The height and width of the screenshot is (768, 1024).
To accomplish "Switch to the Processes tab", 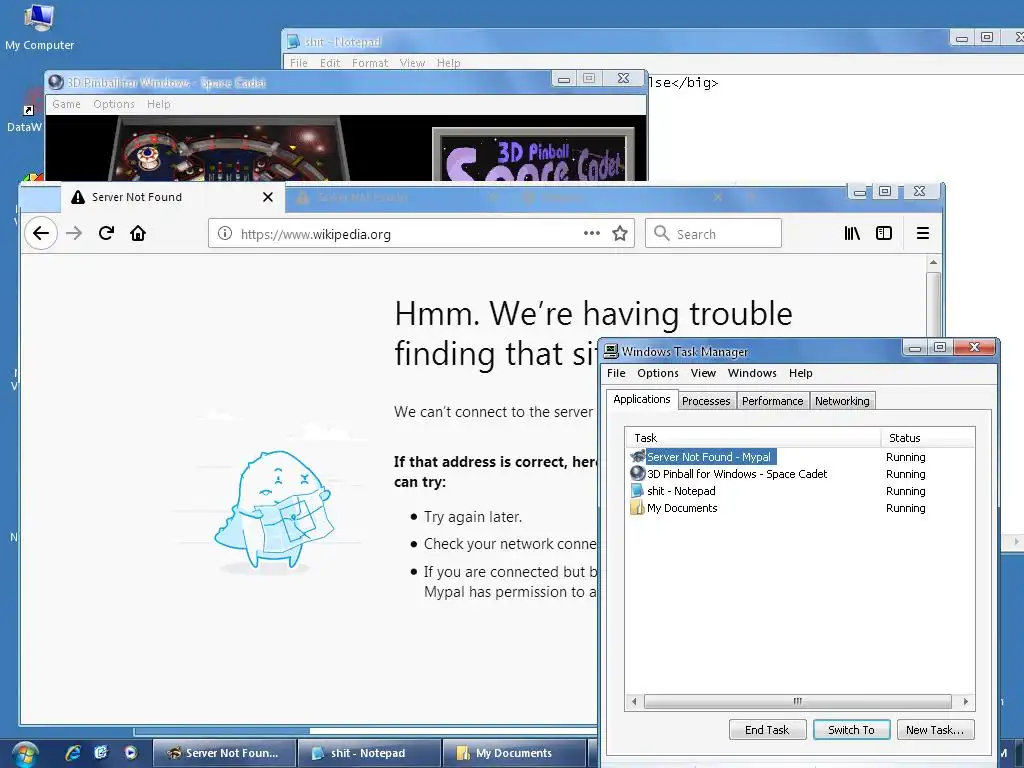I will tap(706, 401).
